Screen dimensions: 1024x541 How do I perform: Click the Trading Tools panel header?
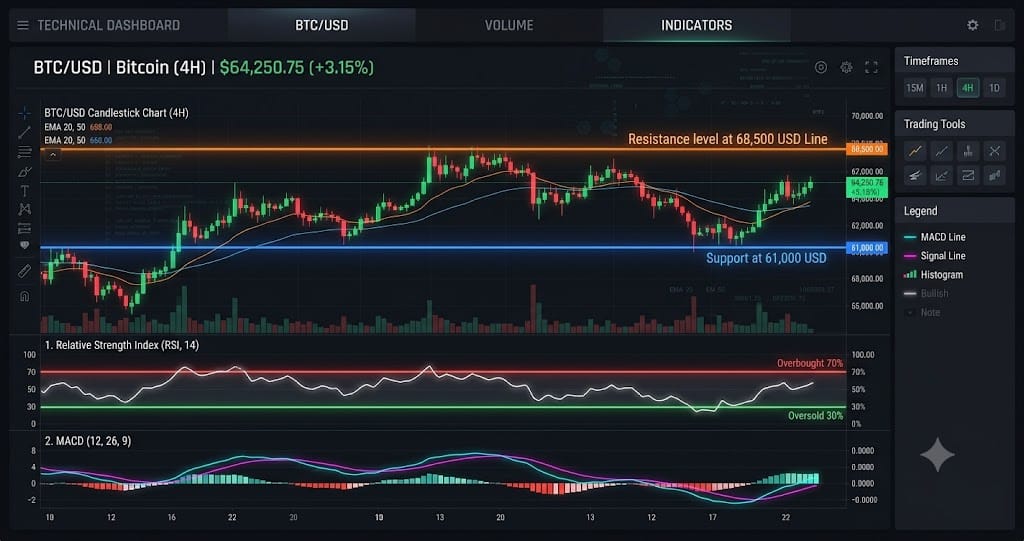[954, 123]
